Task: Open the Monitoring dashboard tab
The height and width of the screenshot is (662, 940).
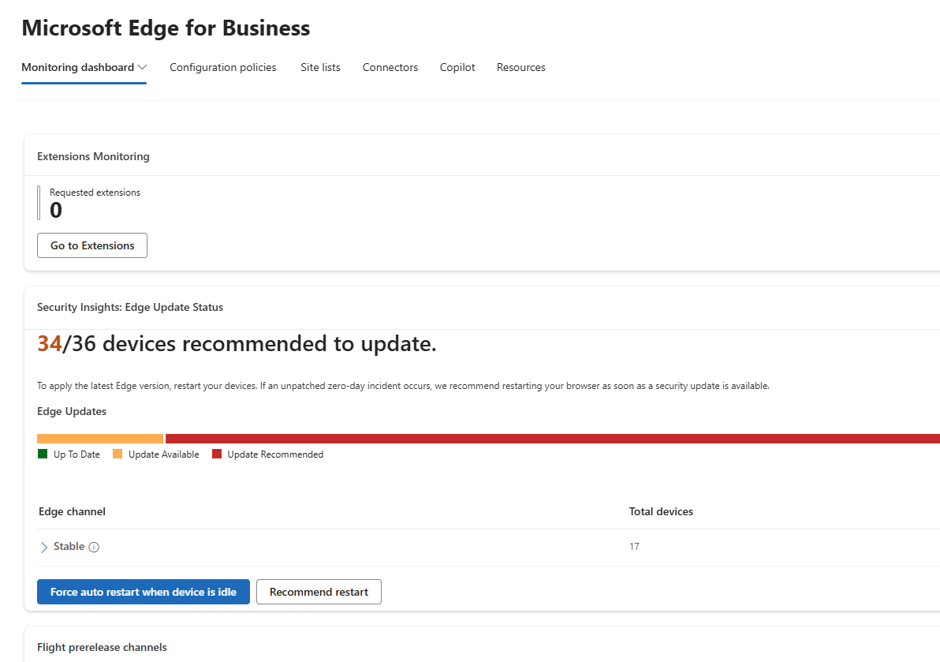Action: 78,67
